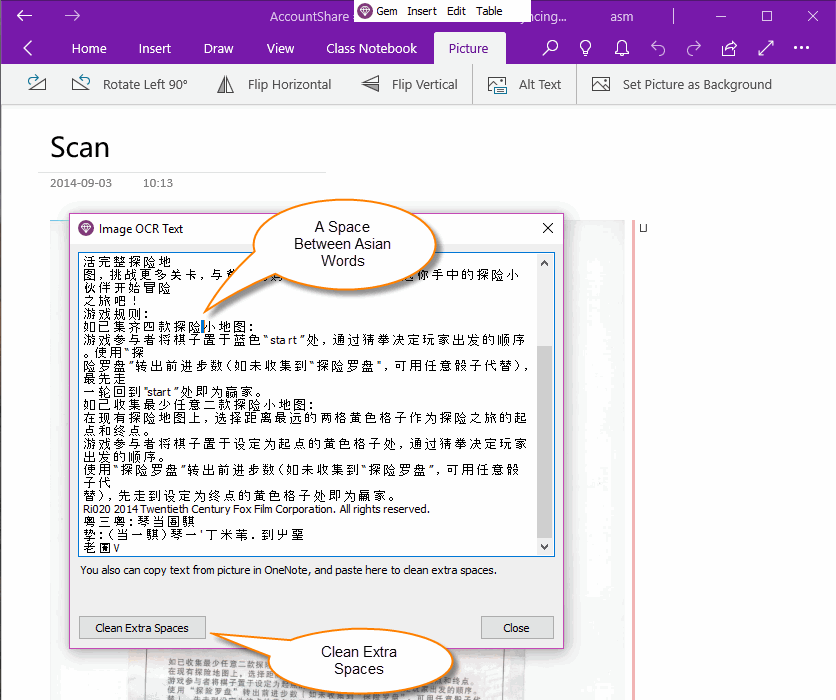The image size is (836, 700).
Task: Click the Image OCR Text dialog title
Action: click(141, 229)
